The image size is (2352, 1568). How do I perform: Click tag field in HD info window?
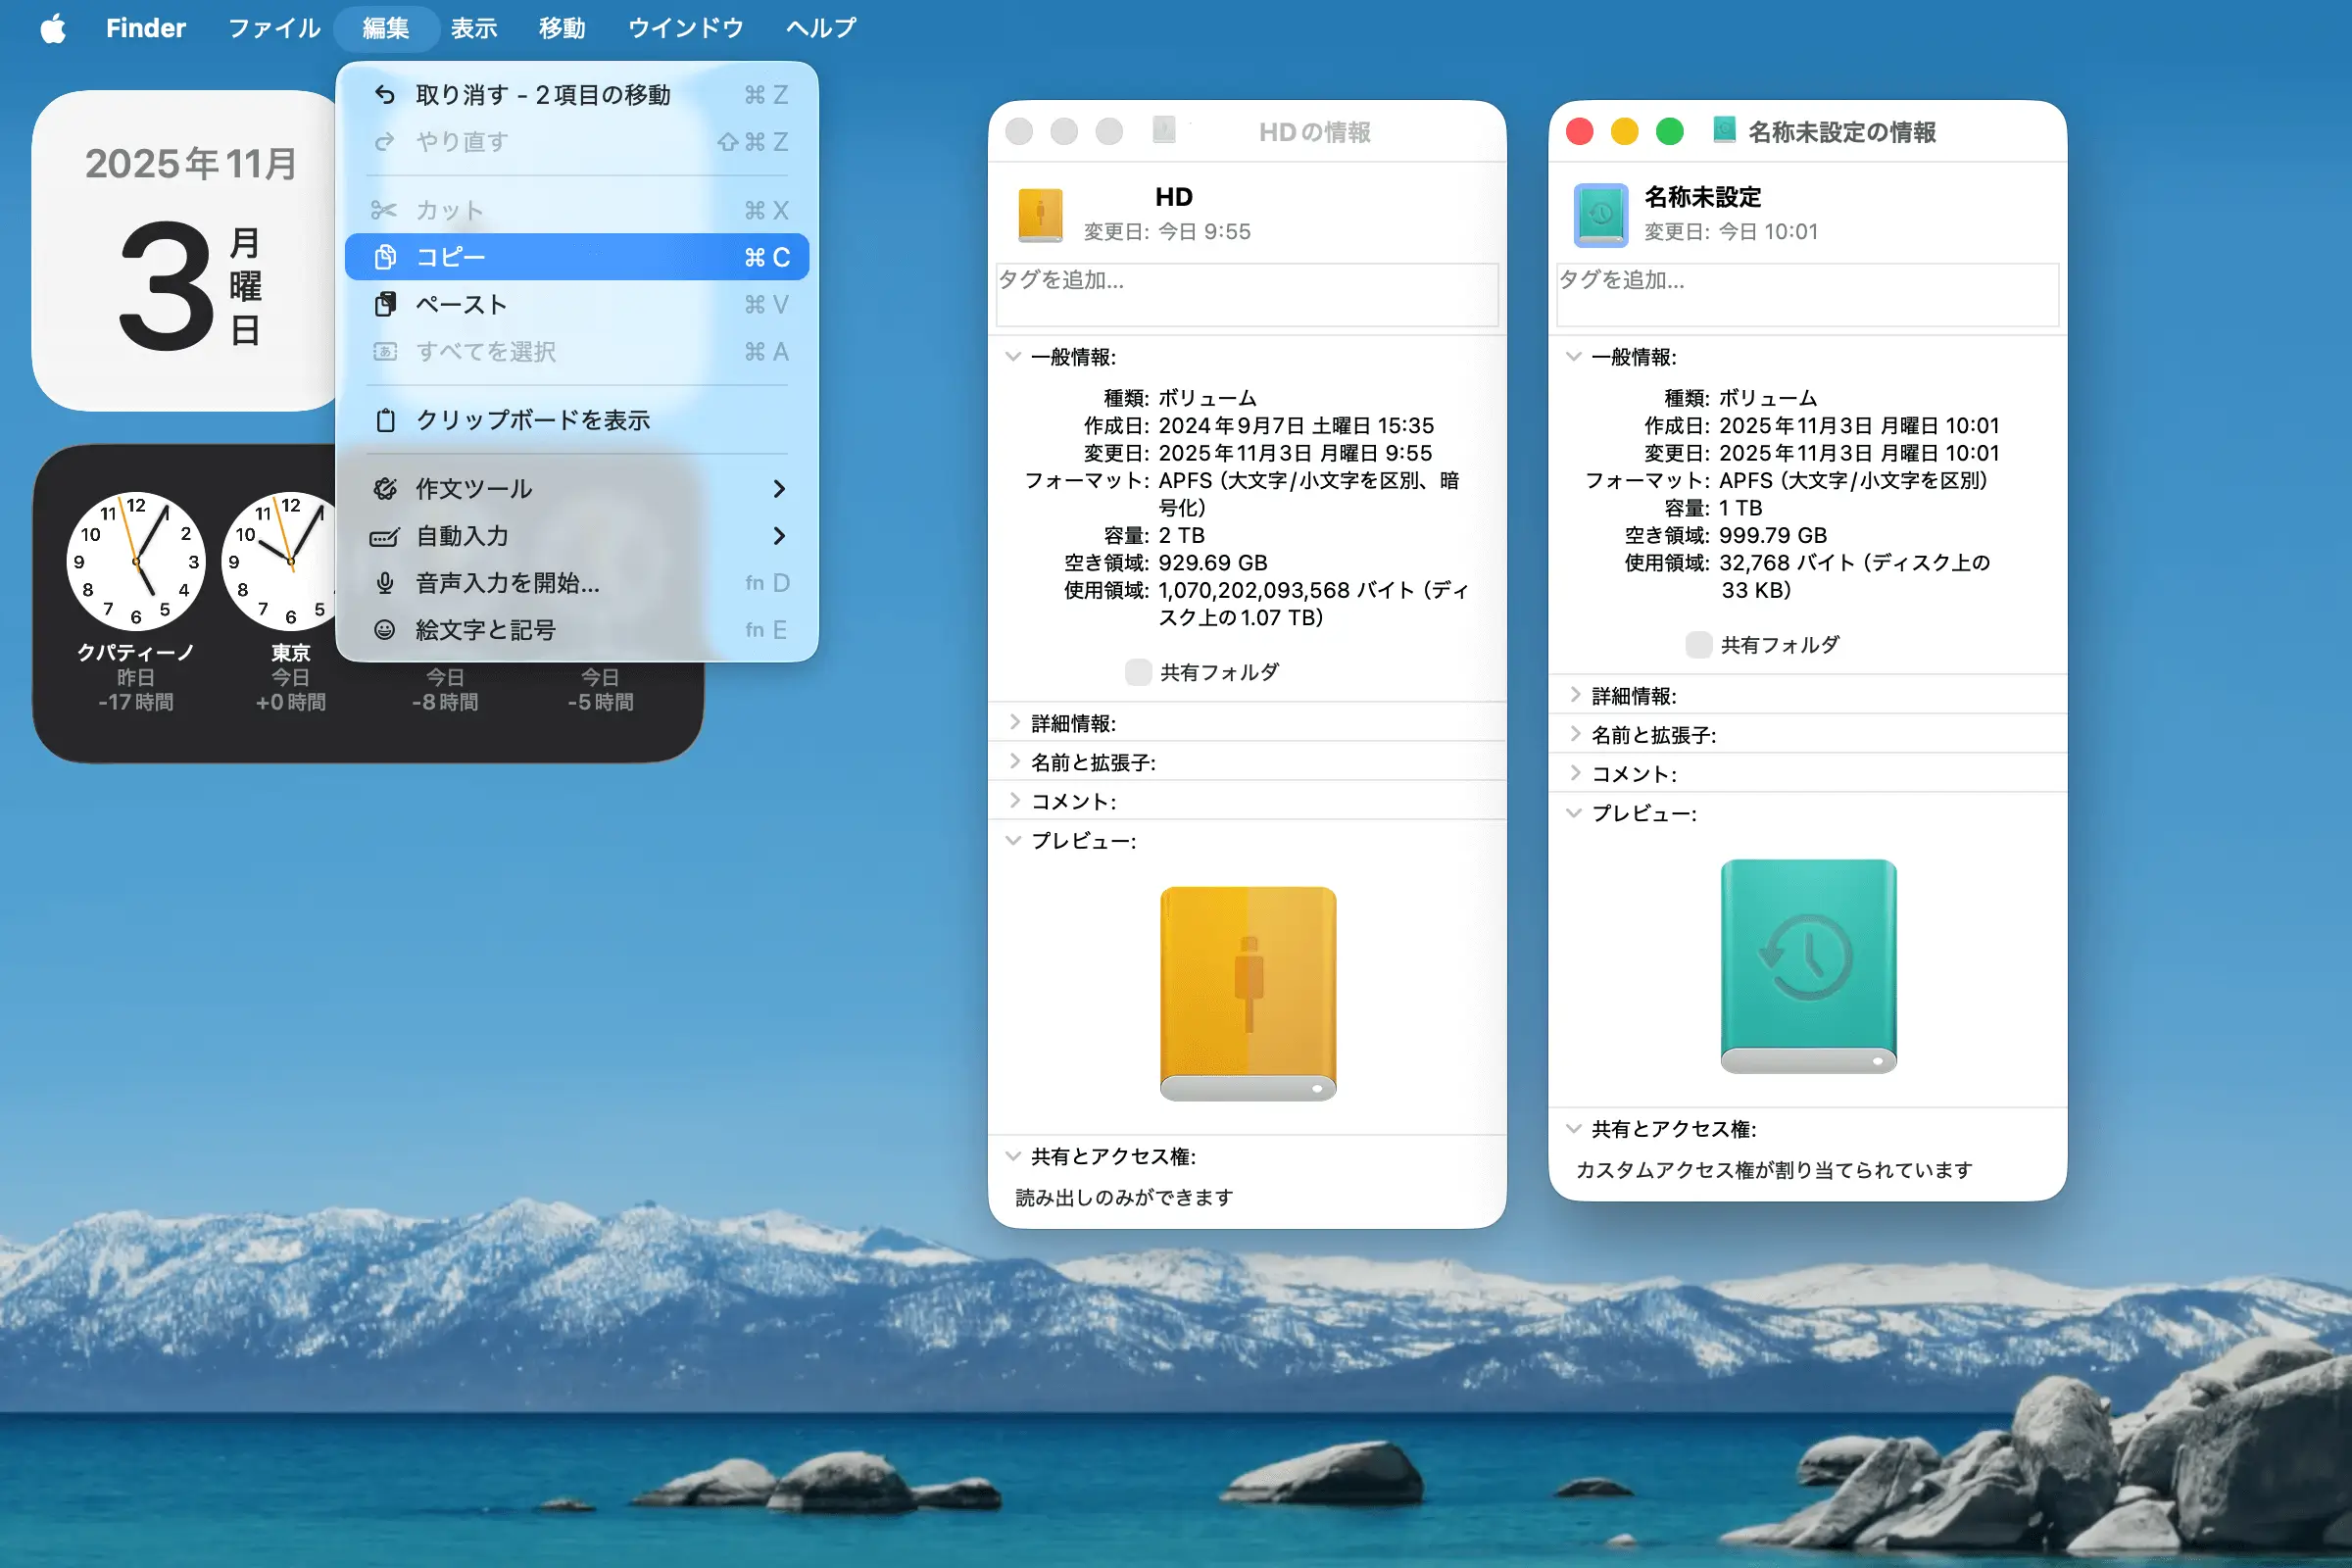[1246, 294]
